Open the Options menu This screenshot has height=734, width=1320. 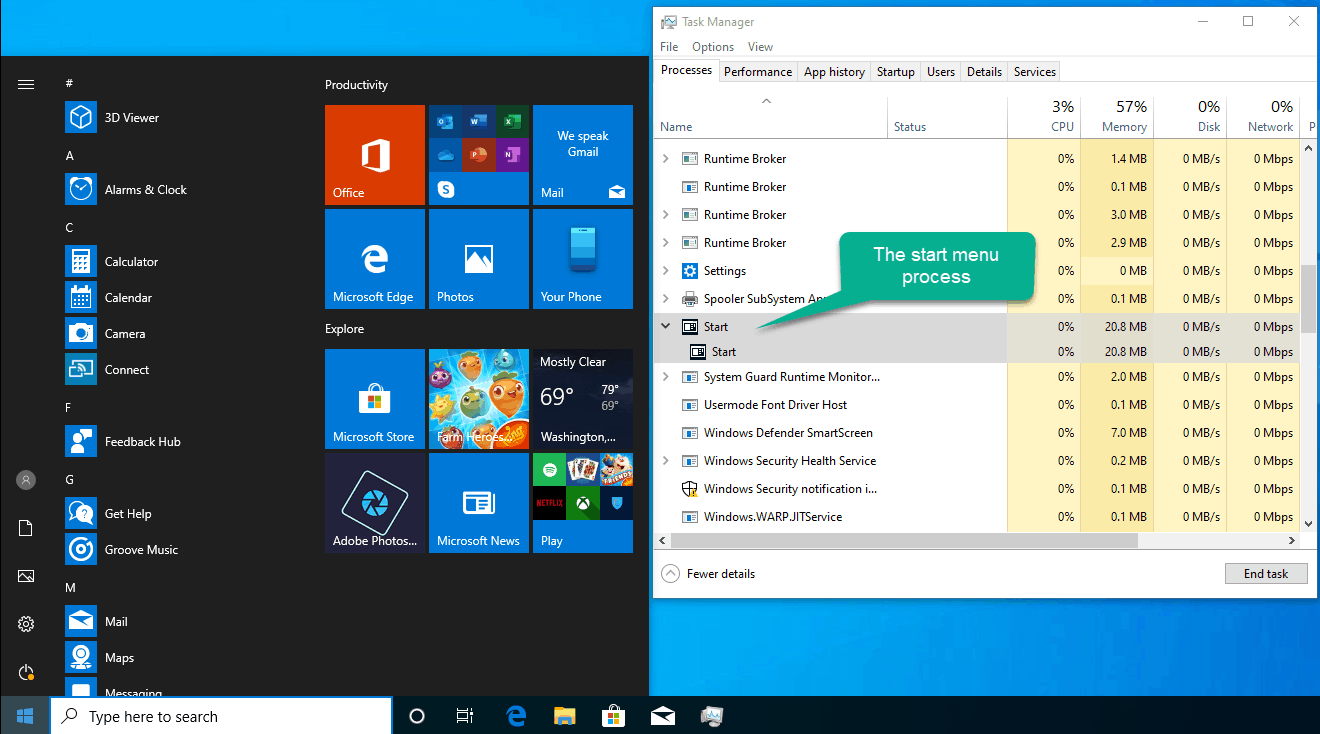click(x=713, y=46)
